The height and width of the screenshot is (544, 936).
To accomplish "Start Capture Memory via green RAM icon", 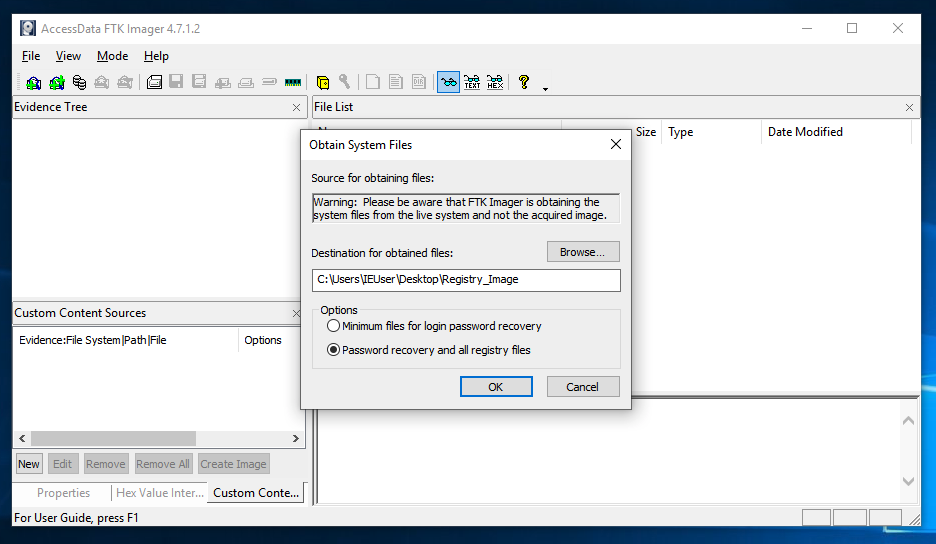I will coord(292,82).
